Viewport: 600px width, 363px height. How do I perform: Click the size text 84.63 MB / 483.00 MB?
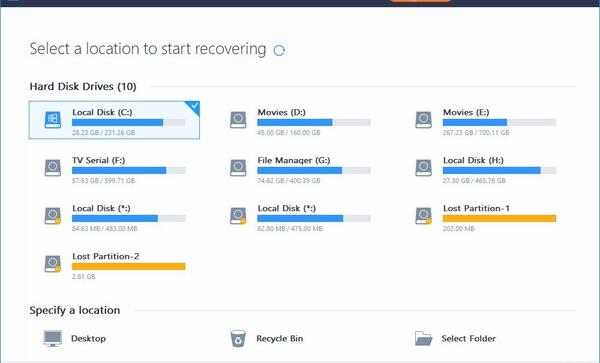104,229
